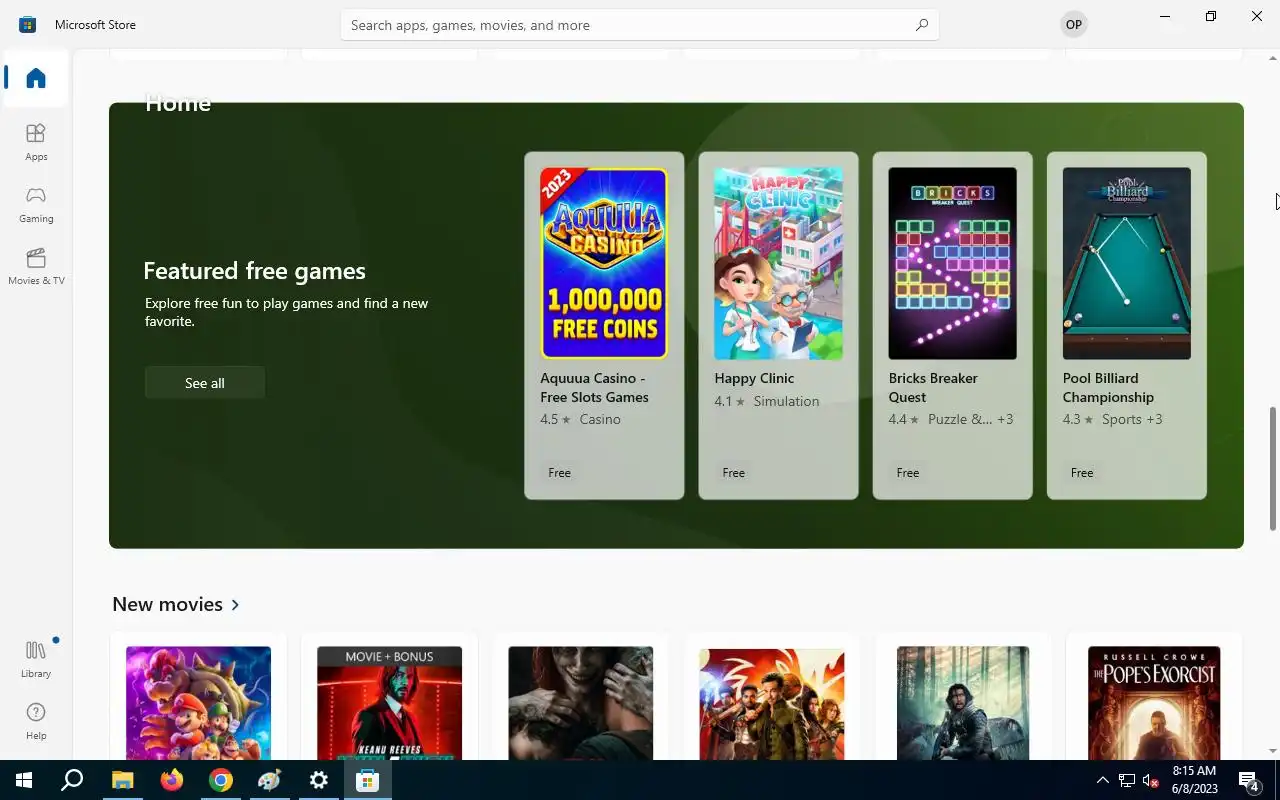This screenshot has height=800, width=1280.
Task: Expand New movies chevron arrow
Action: 235,604
